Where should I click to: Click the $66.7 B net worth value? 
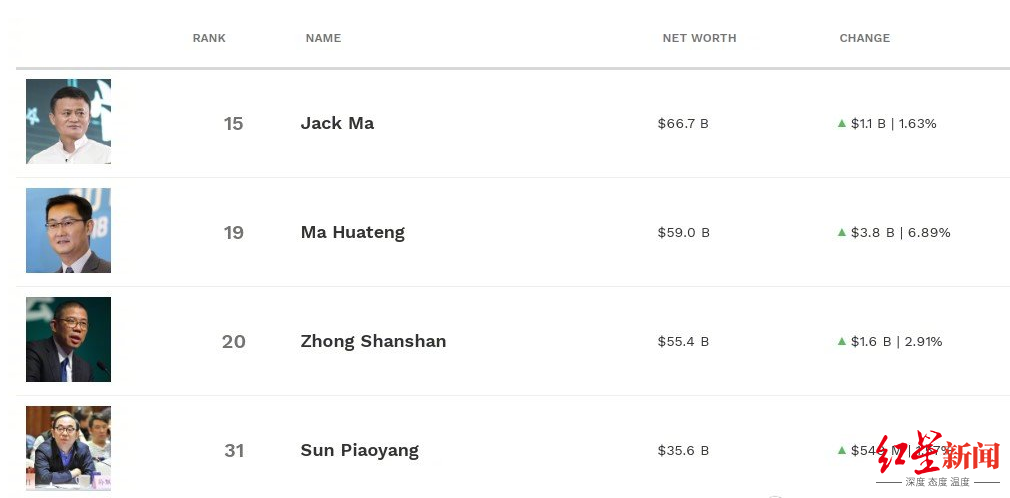[x=683, y=123]
